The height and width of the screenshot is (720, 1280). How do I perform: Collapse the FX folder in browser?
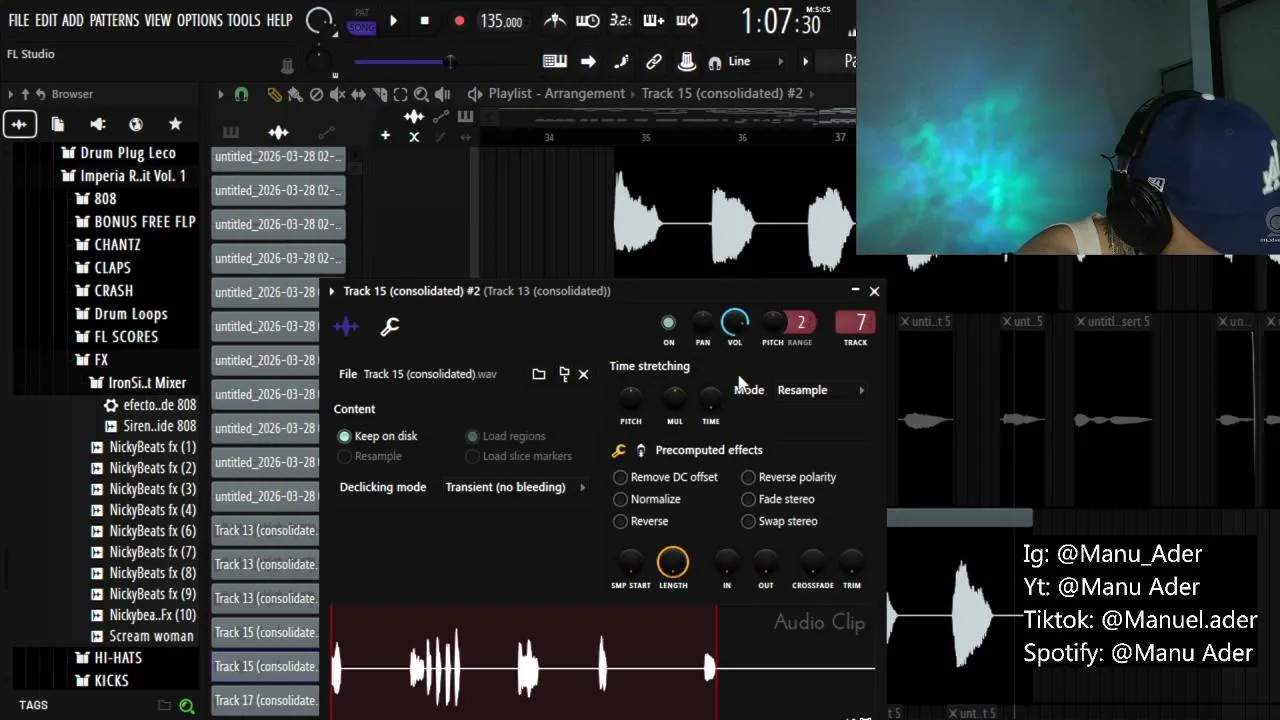[x=92, y=360]
